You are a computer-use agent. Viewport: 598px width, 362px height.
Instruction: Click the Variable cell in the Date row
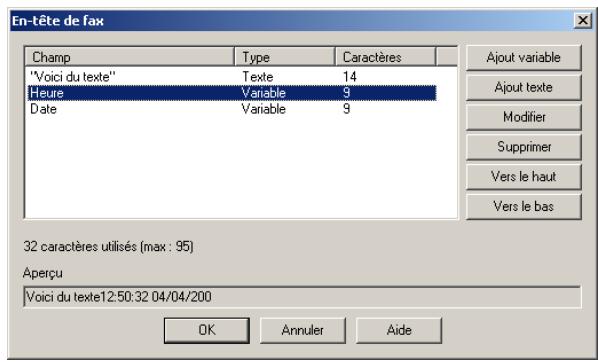pyautogui.click(x=264, y=109)
